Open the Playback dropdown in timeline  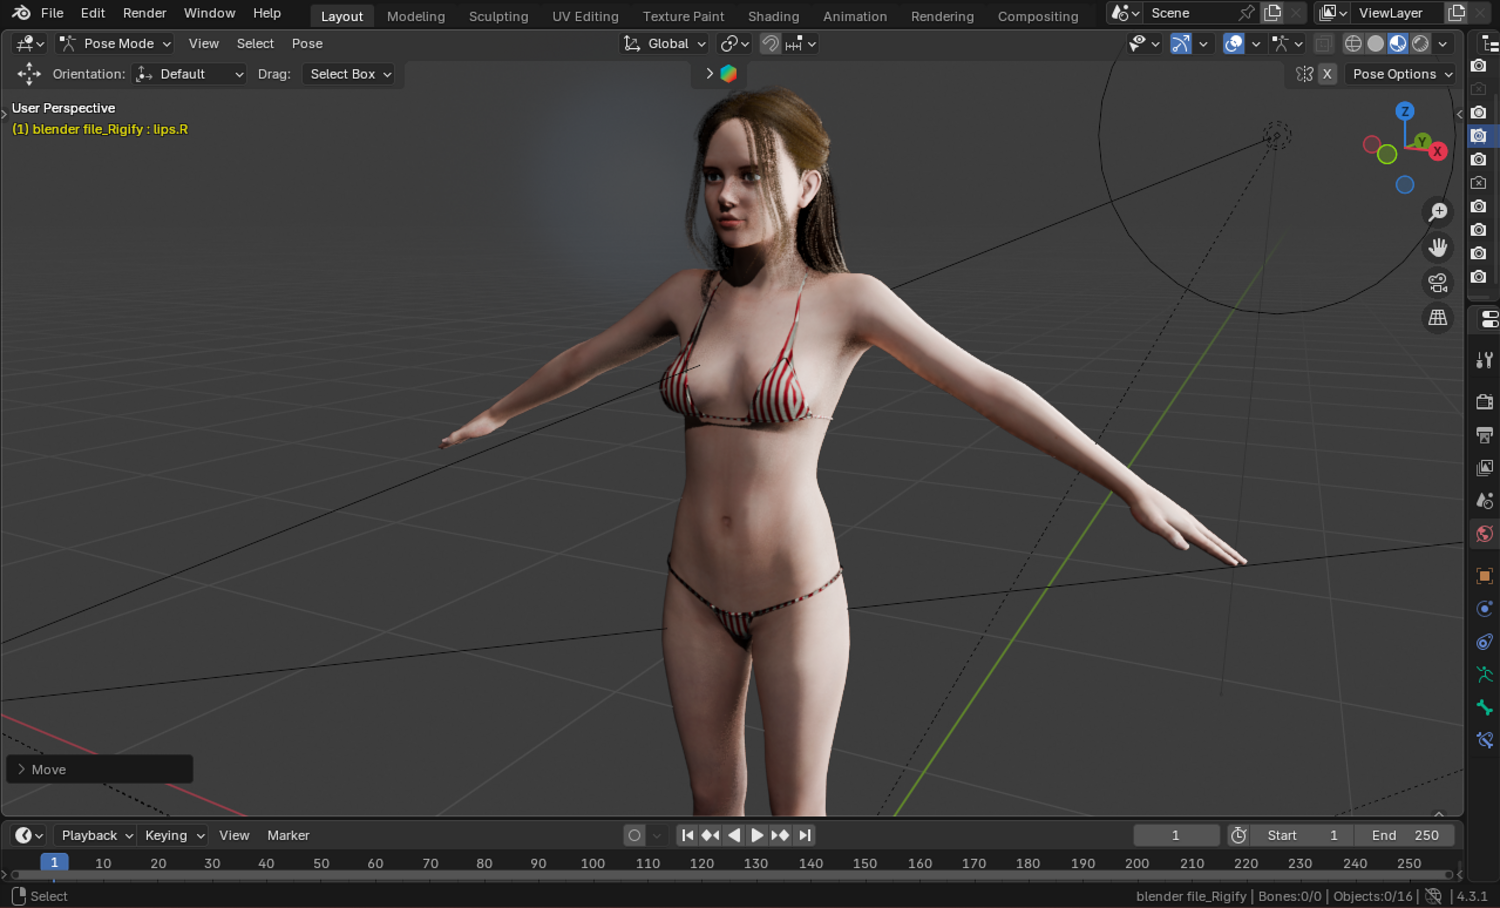pos(96,835)
